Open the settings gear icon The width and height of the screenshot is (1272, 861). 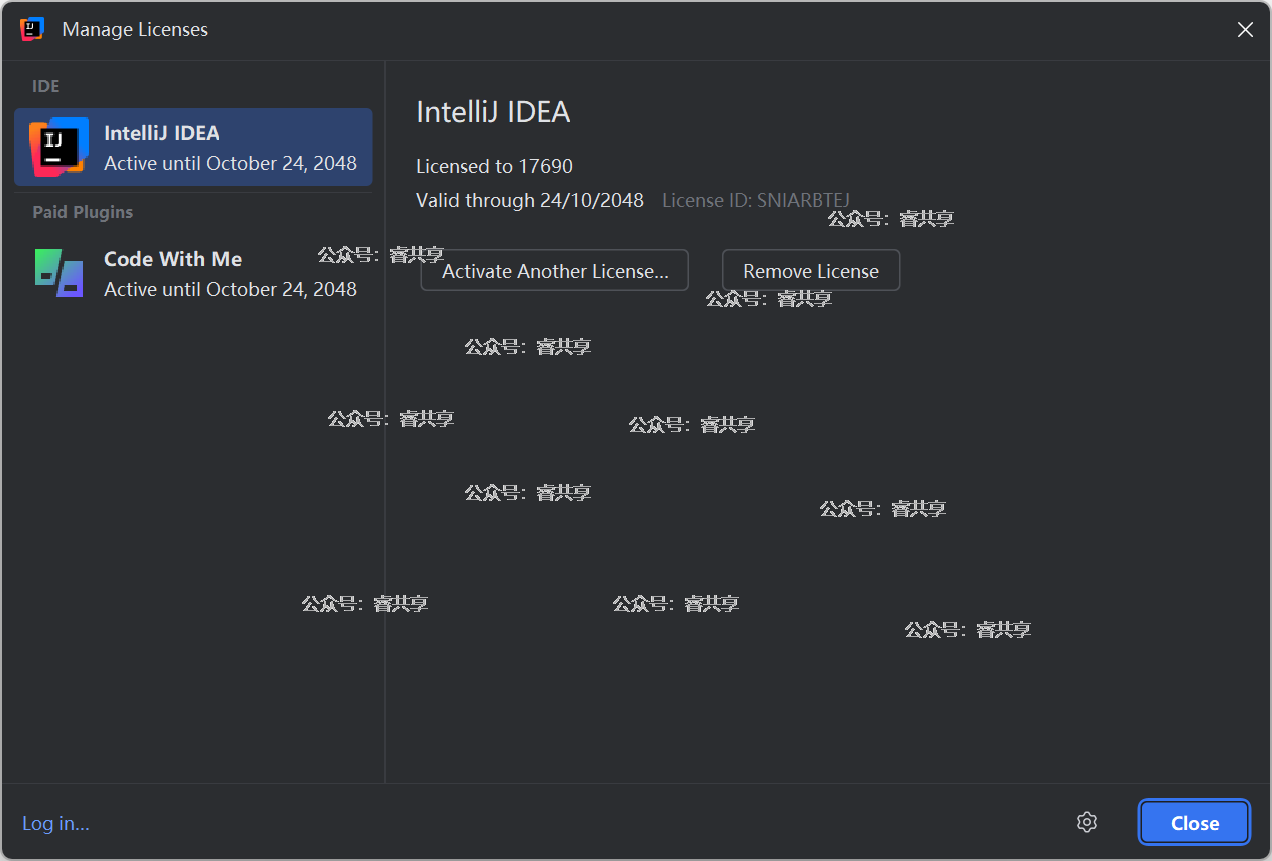pos(1087,822)
